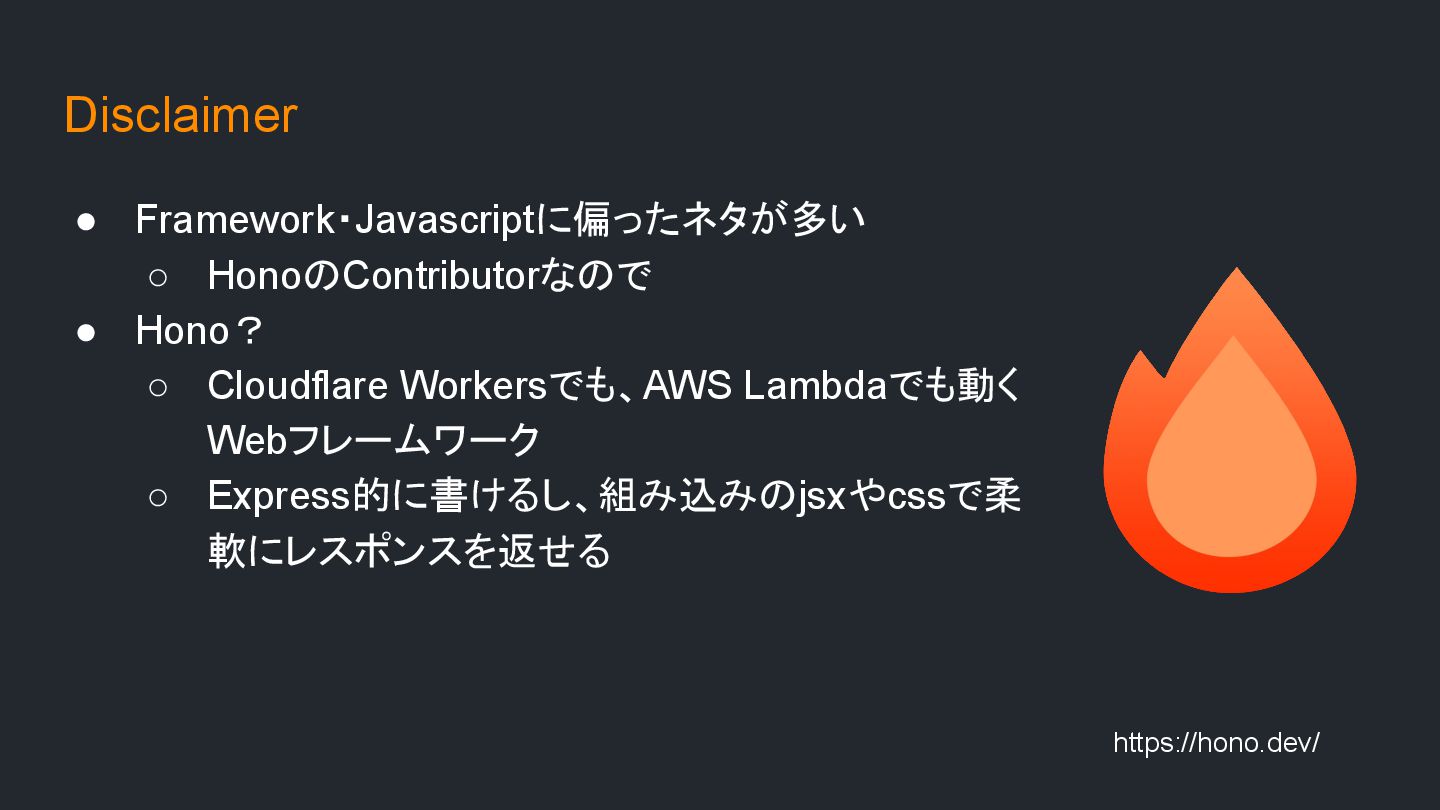Viewport: 1440px width, 810px height.
Task: Click the inner light-orange flame droplet
Action: pos(1232,450)
